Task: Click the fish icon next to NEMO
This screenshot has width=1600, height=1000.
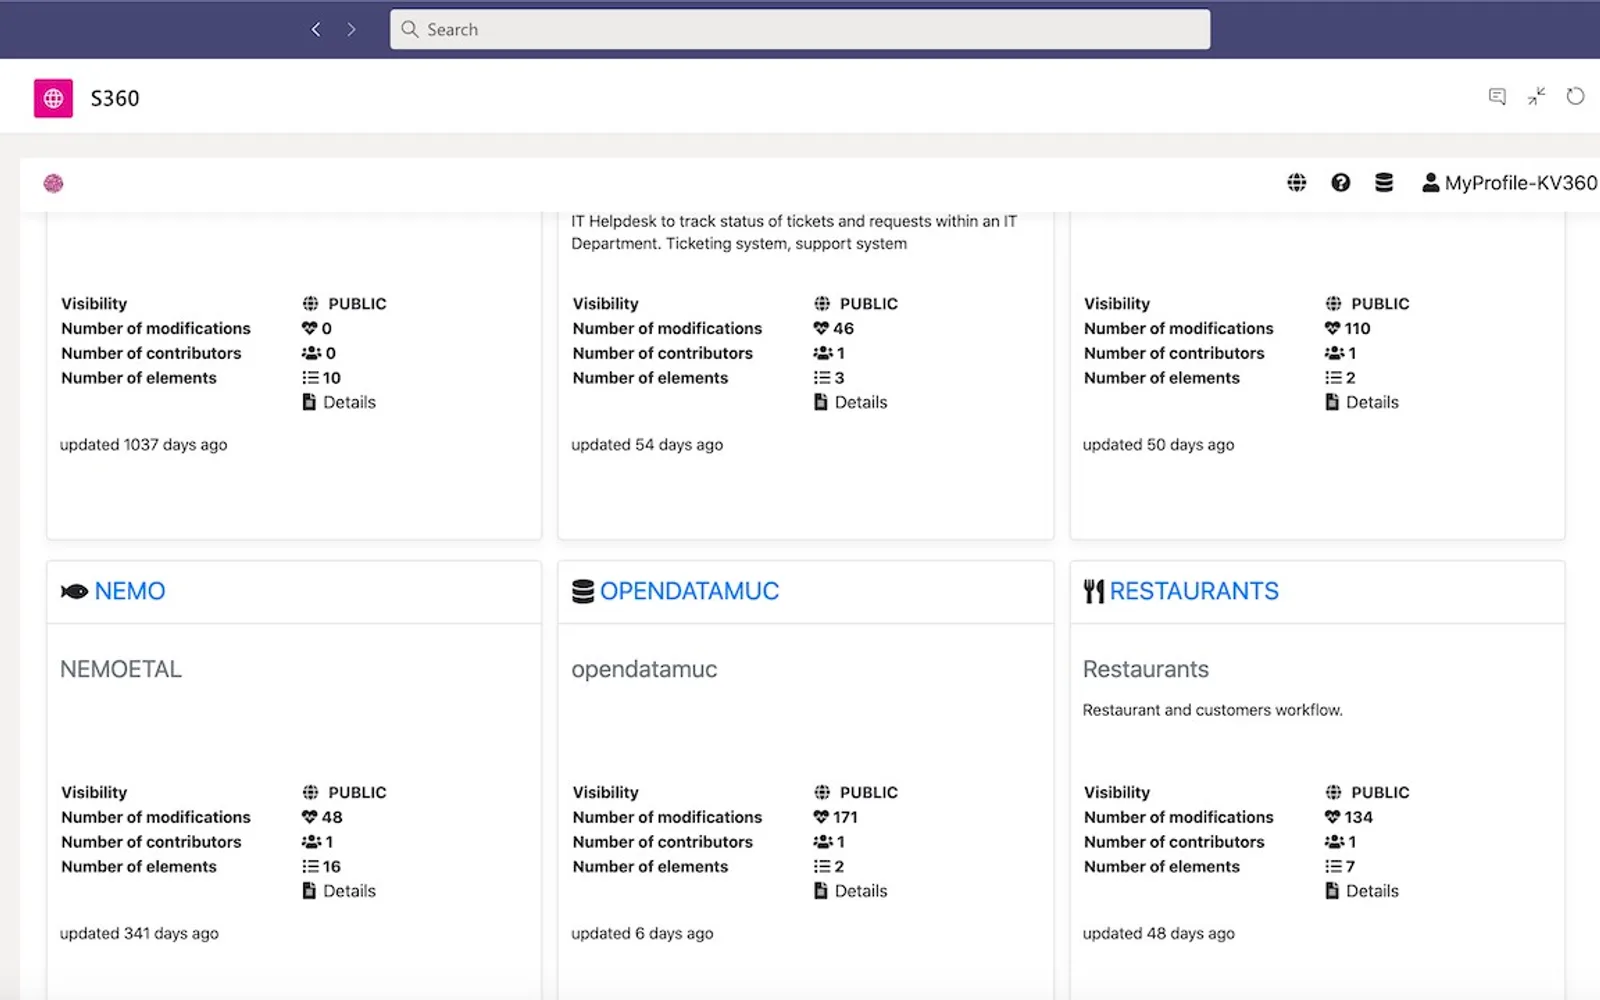Action: click(74, 591)
